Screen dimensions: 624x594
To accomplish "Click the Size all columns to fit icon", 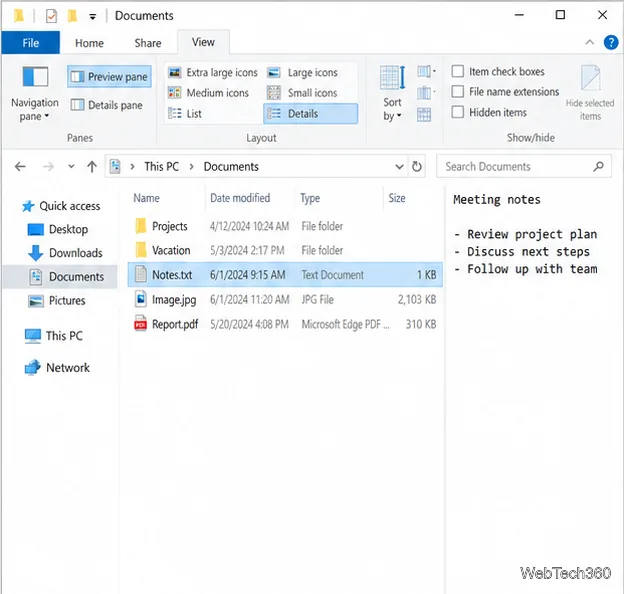I will click(x=424, y=115).
